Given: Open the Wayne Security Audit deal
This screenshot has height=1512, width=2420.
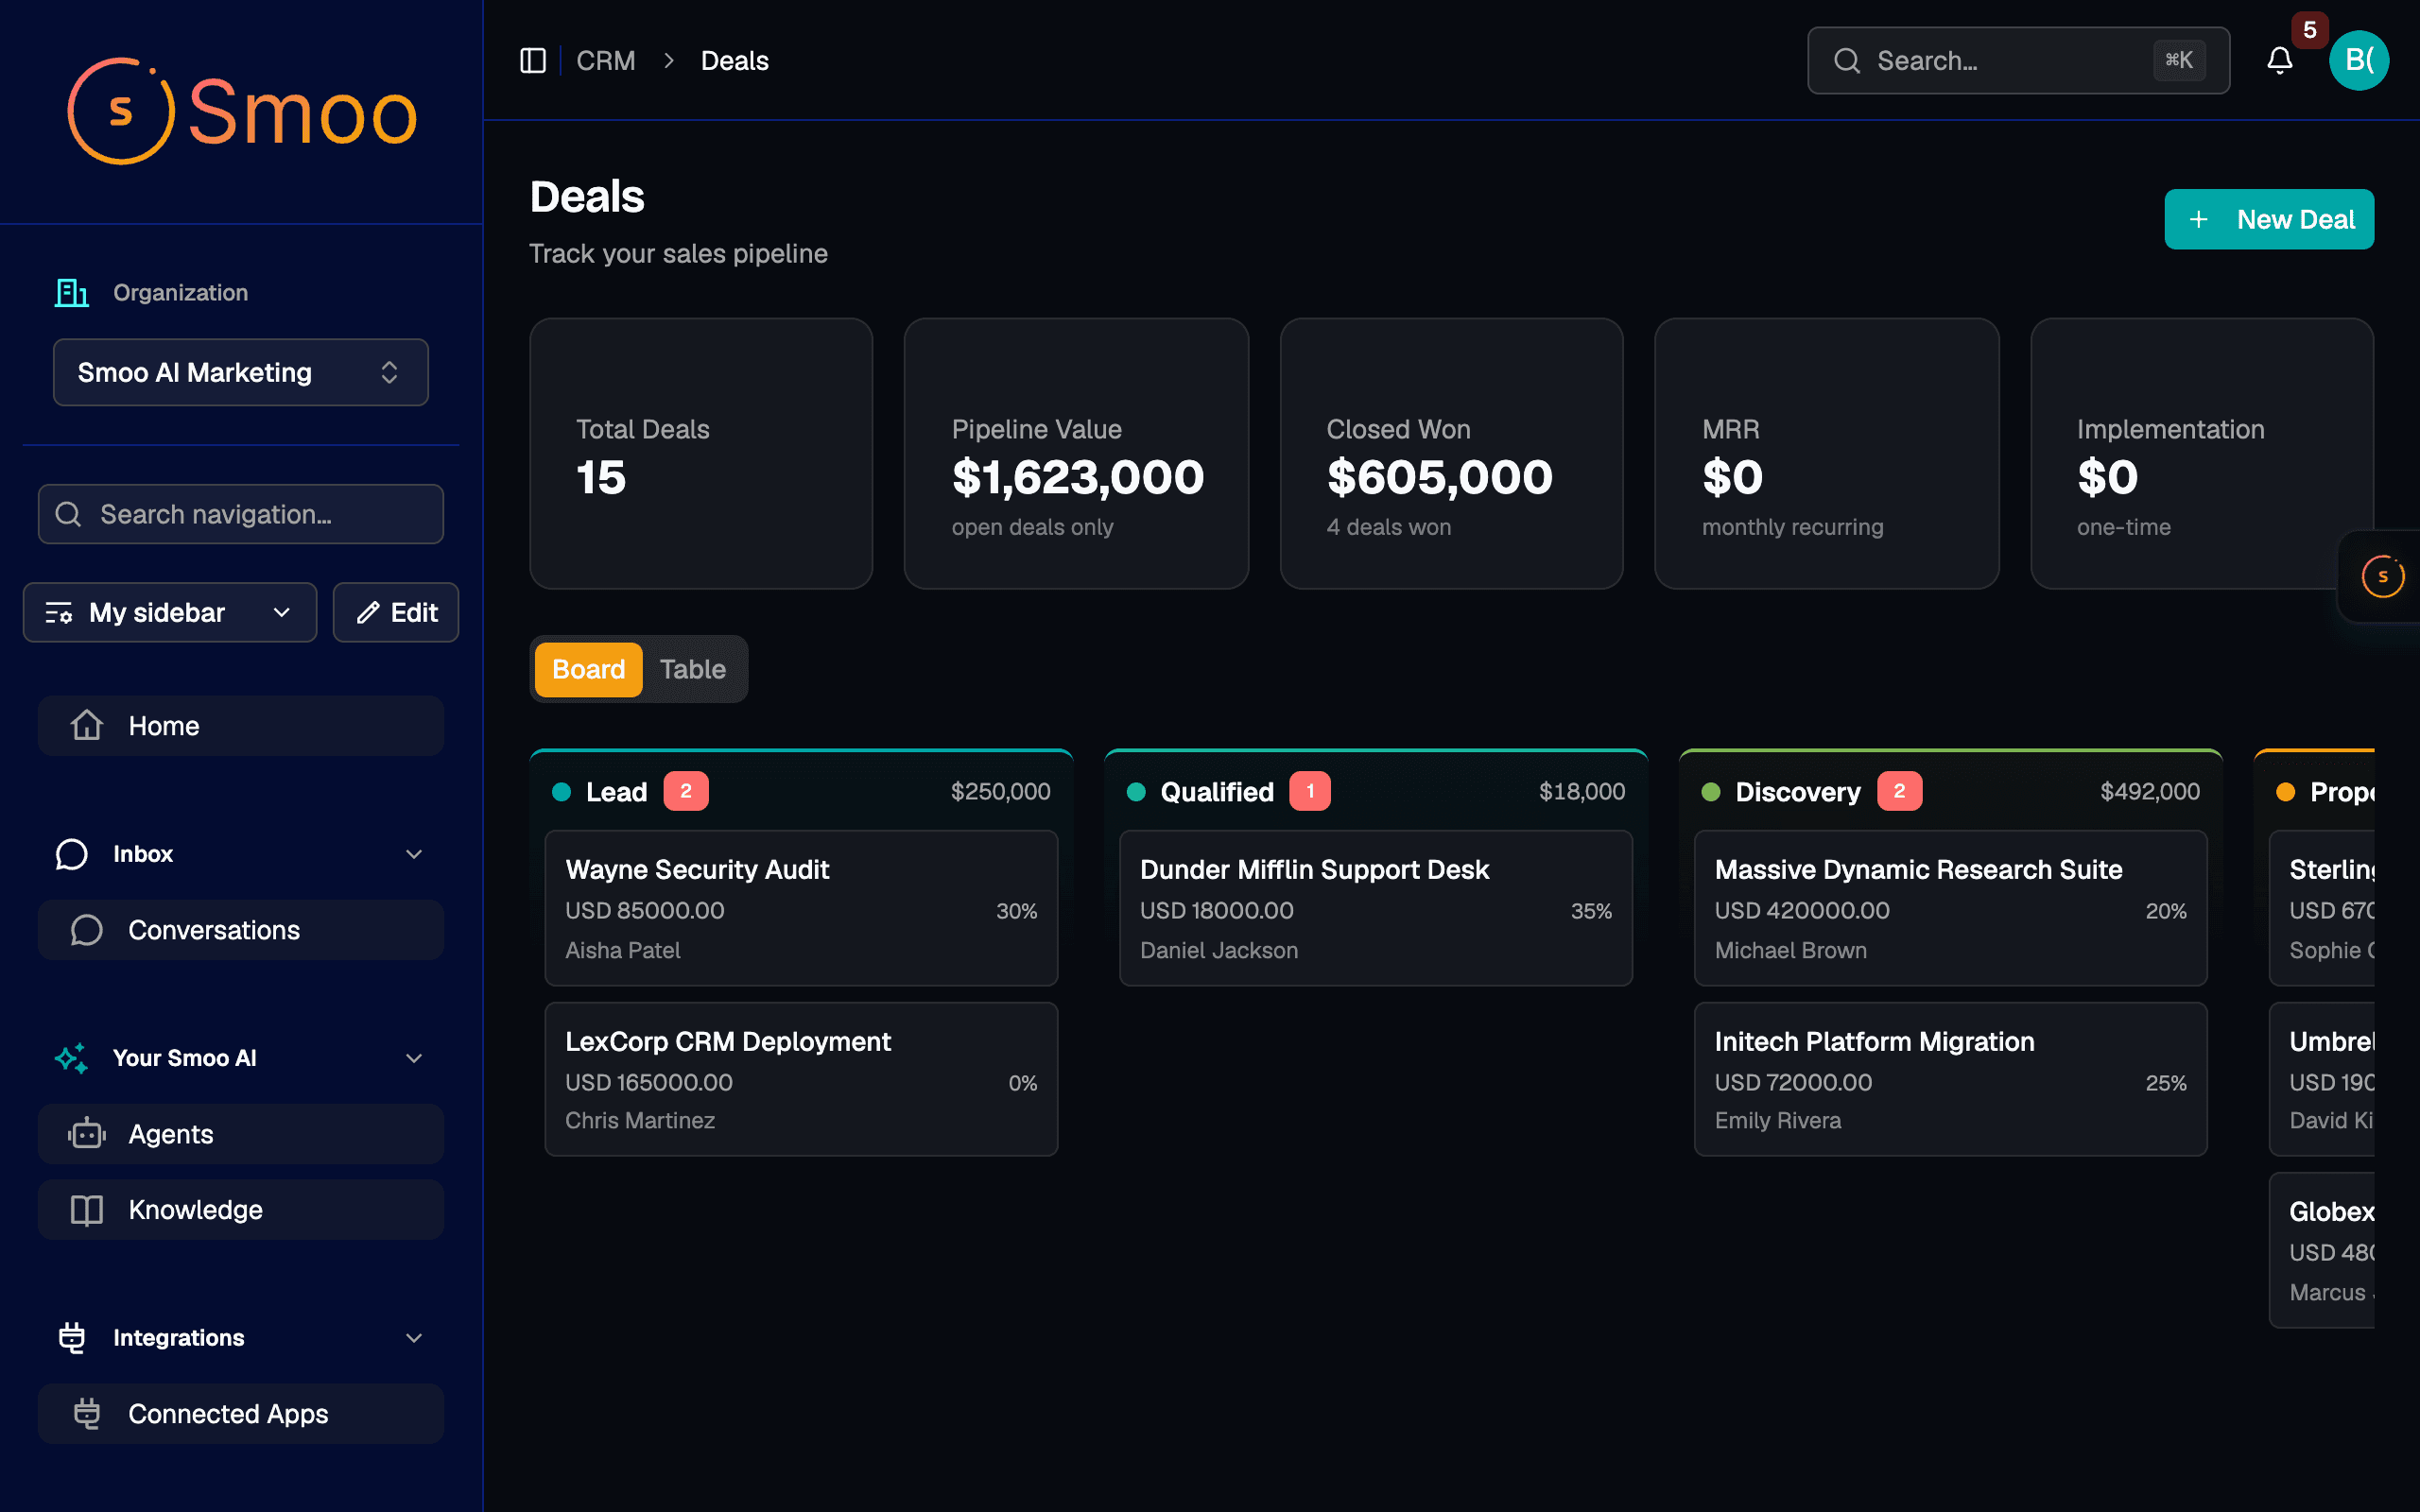Looking at the screenshot, I should 801,908.
